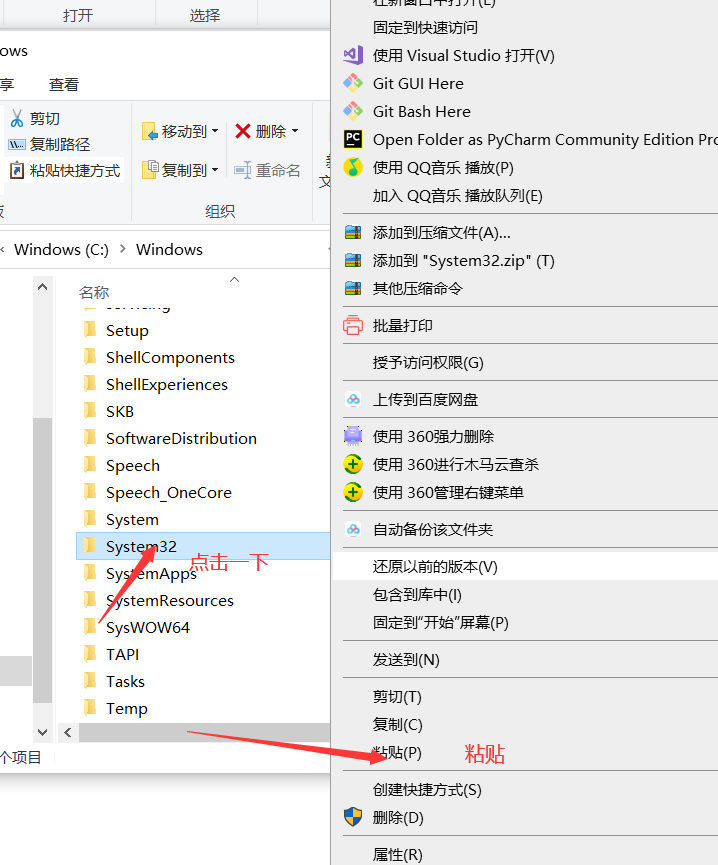Click the 自动备份该文件夹 cloud icon
Image resolution: width=718 pixels, height=865 pixels.
tap(353, 530)
